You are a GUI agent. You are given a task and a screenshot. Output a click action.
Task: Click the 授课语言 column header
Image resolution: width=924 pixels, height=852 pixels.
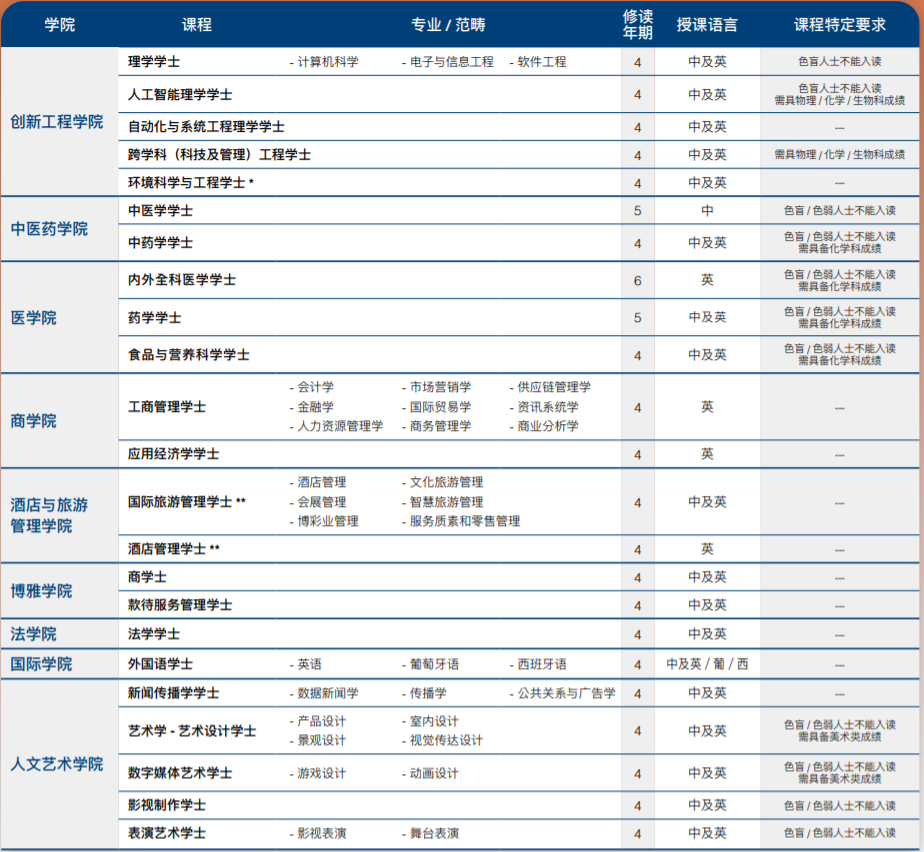point(707,25)
